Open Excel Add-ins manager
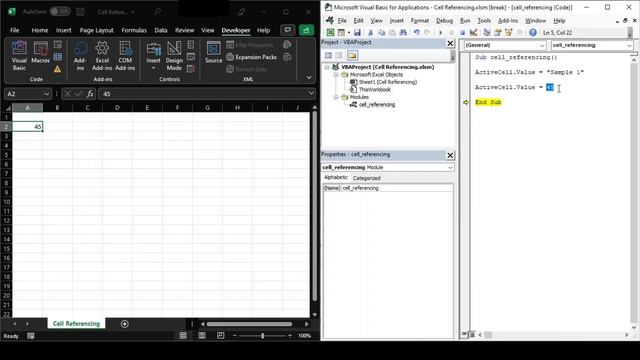This screenshot has height=360, width=640. [x=102, y=56]
